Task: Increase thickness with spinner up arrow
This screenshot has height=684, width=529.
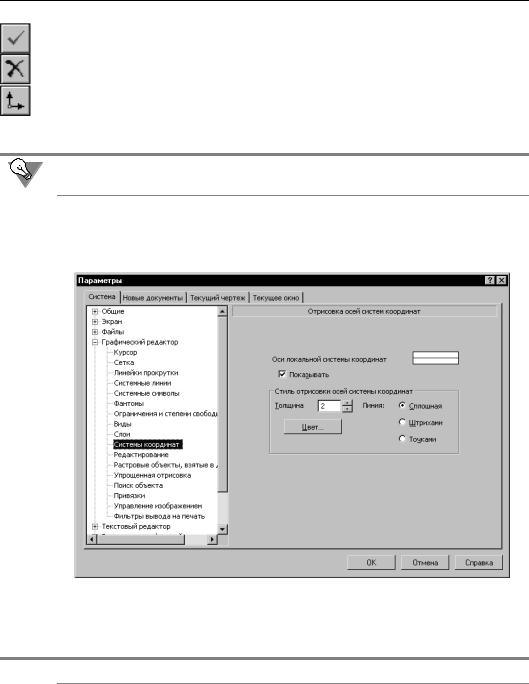Action: click(x=347, y=403)
